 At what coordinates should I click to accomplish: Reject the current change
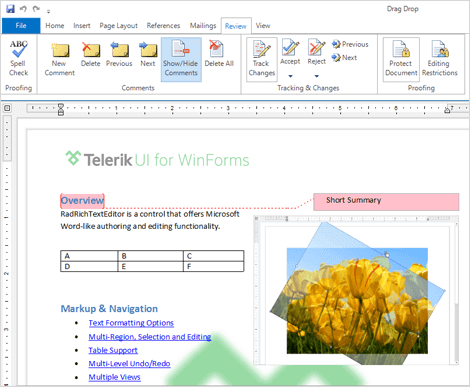click(x=317, y=52)
